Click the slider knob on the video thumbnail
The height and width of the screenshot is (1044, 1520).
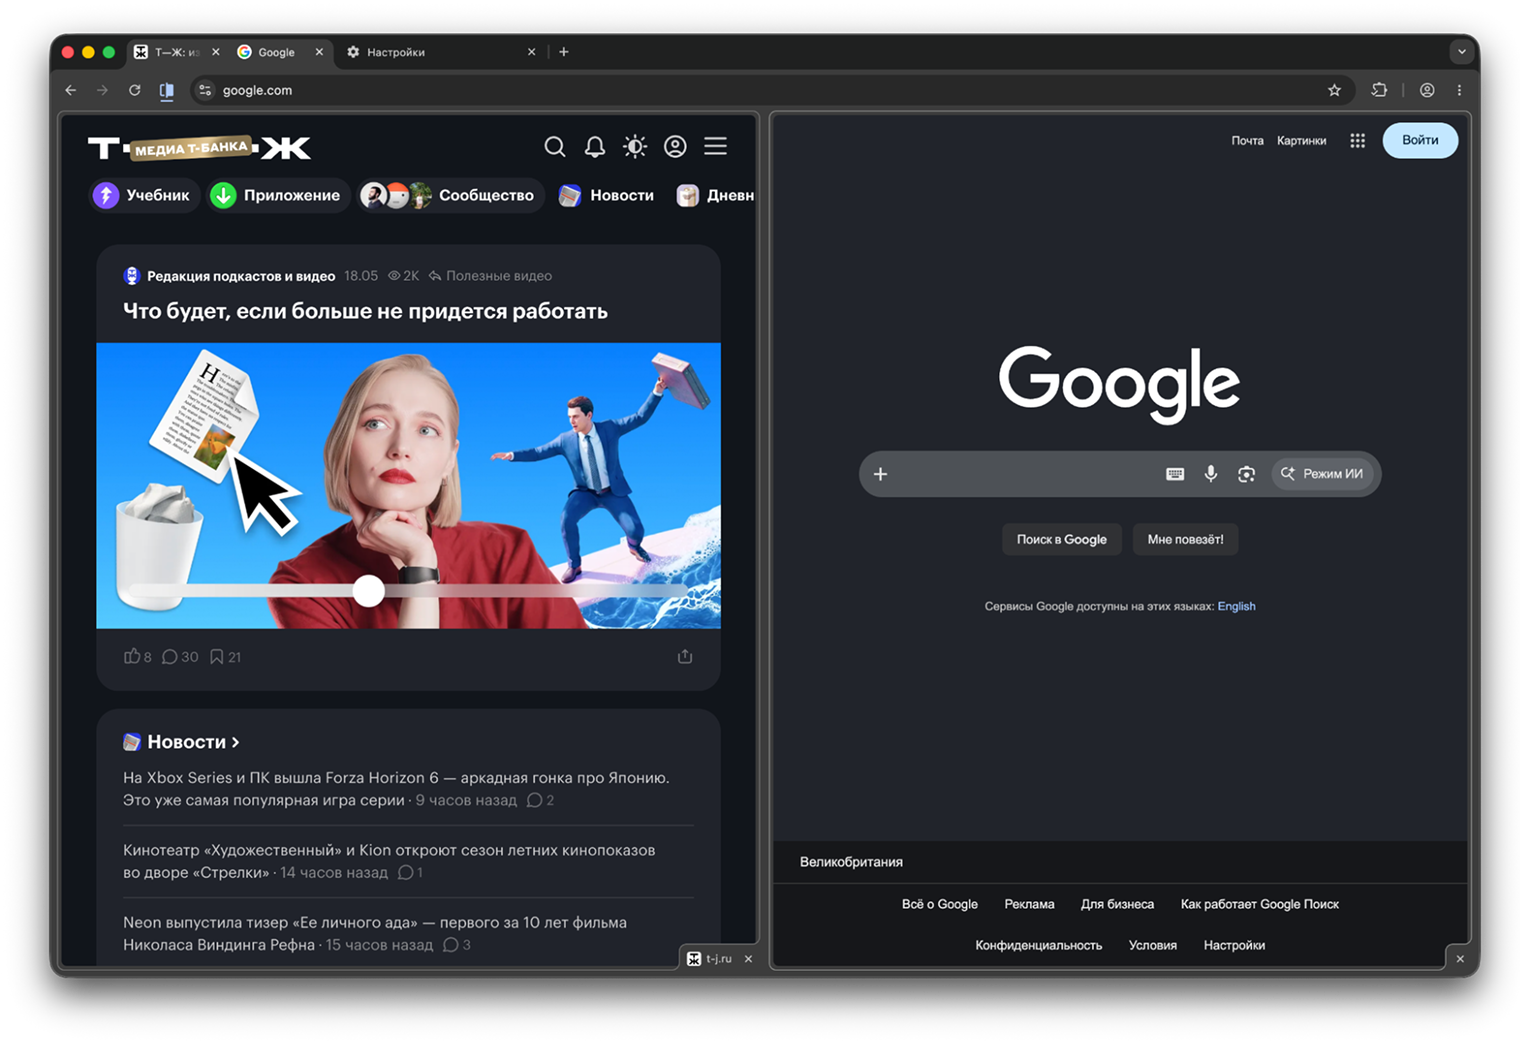369,590
